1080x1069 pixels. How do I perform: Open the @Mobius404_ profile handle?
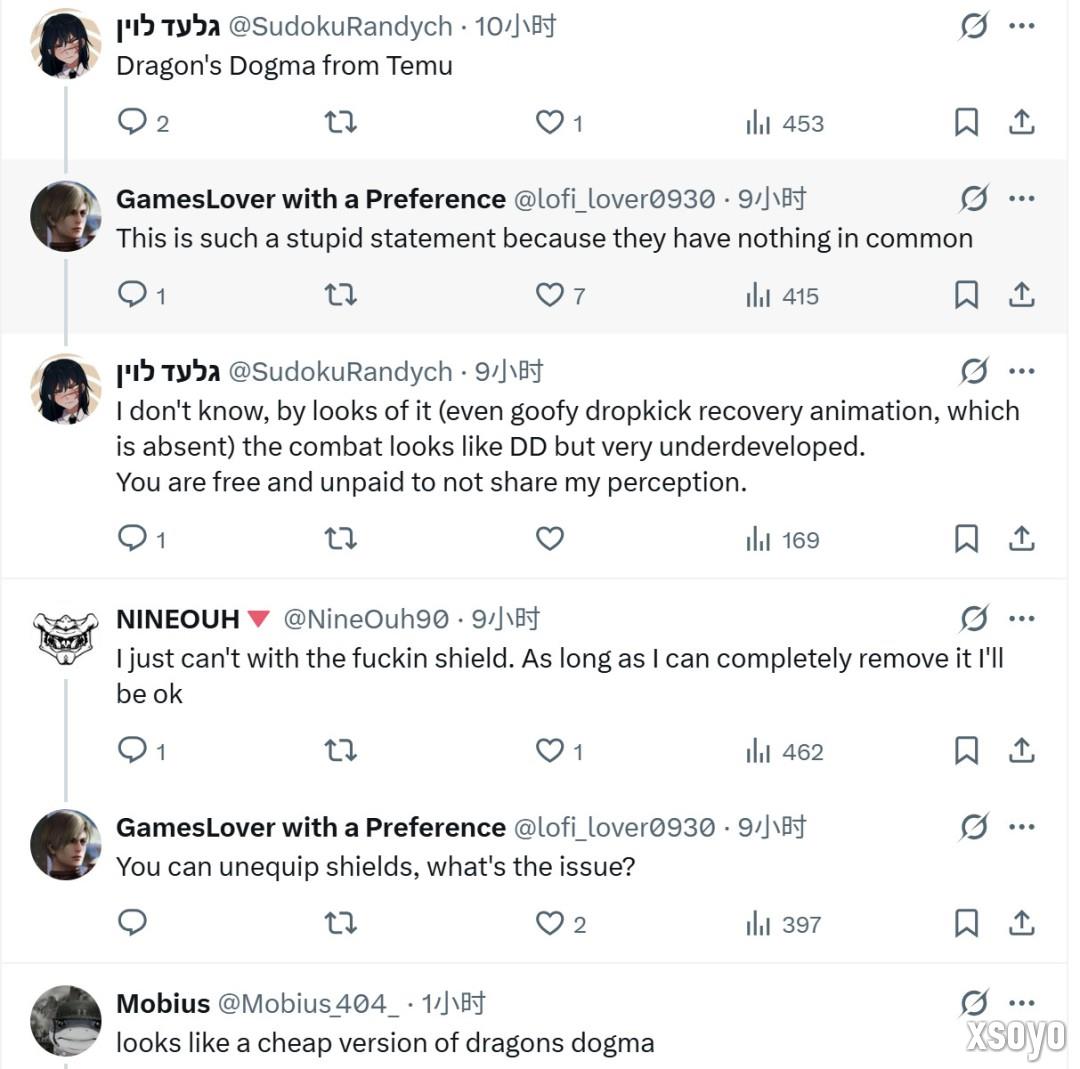308,1003
